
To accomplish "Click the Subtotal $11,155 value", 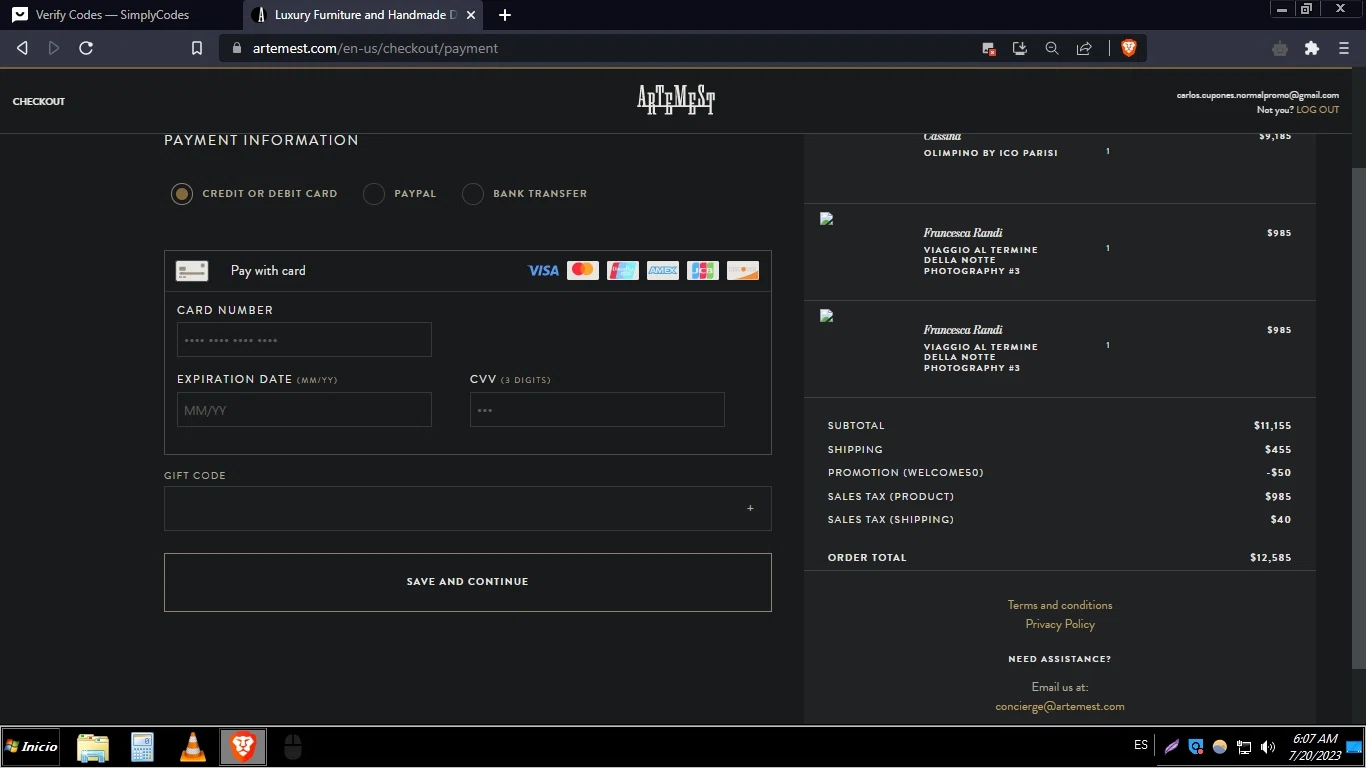I will tap(1272, 426).
